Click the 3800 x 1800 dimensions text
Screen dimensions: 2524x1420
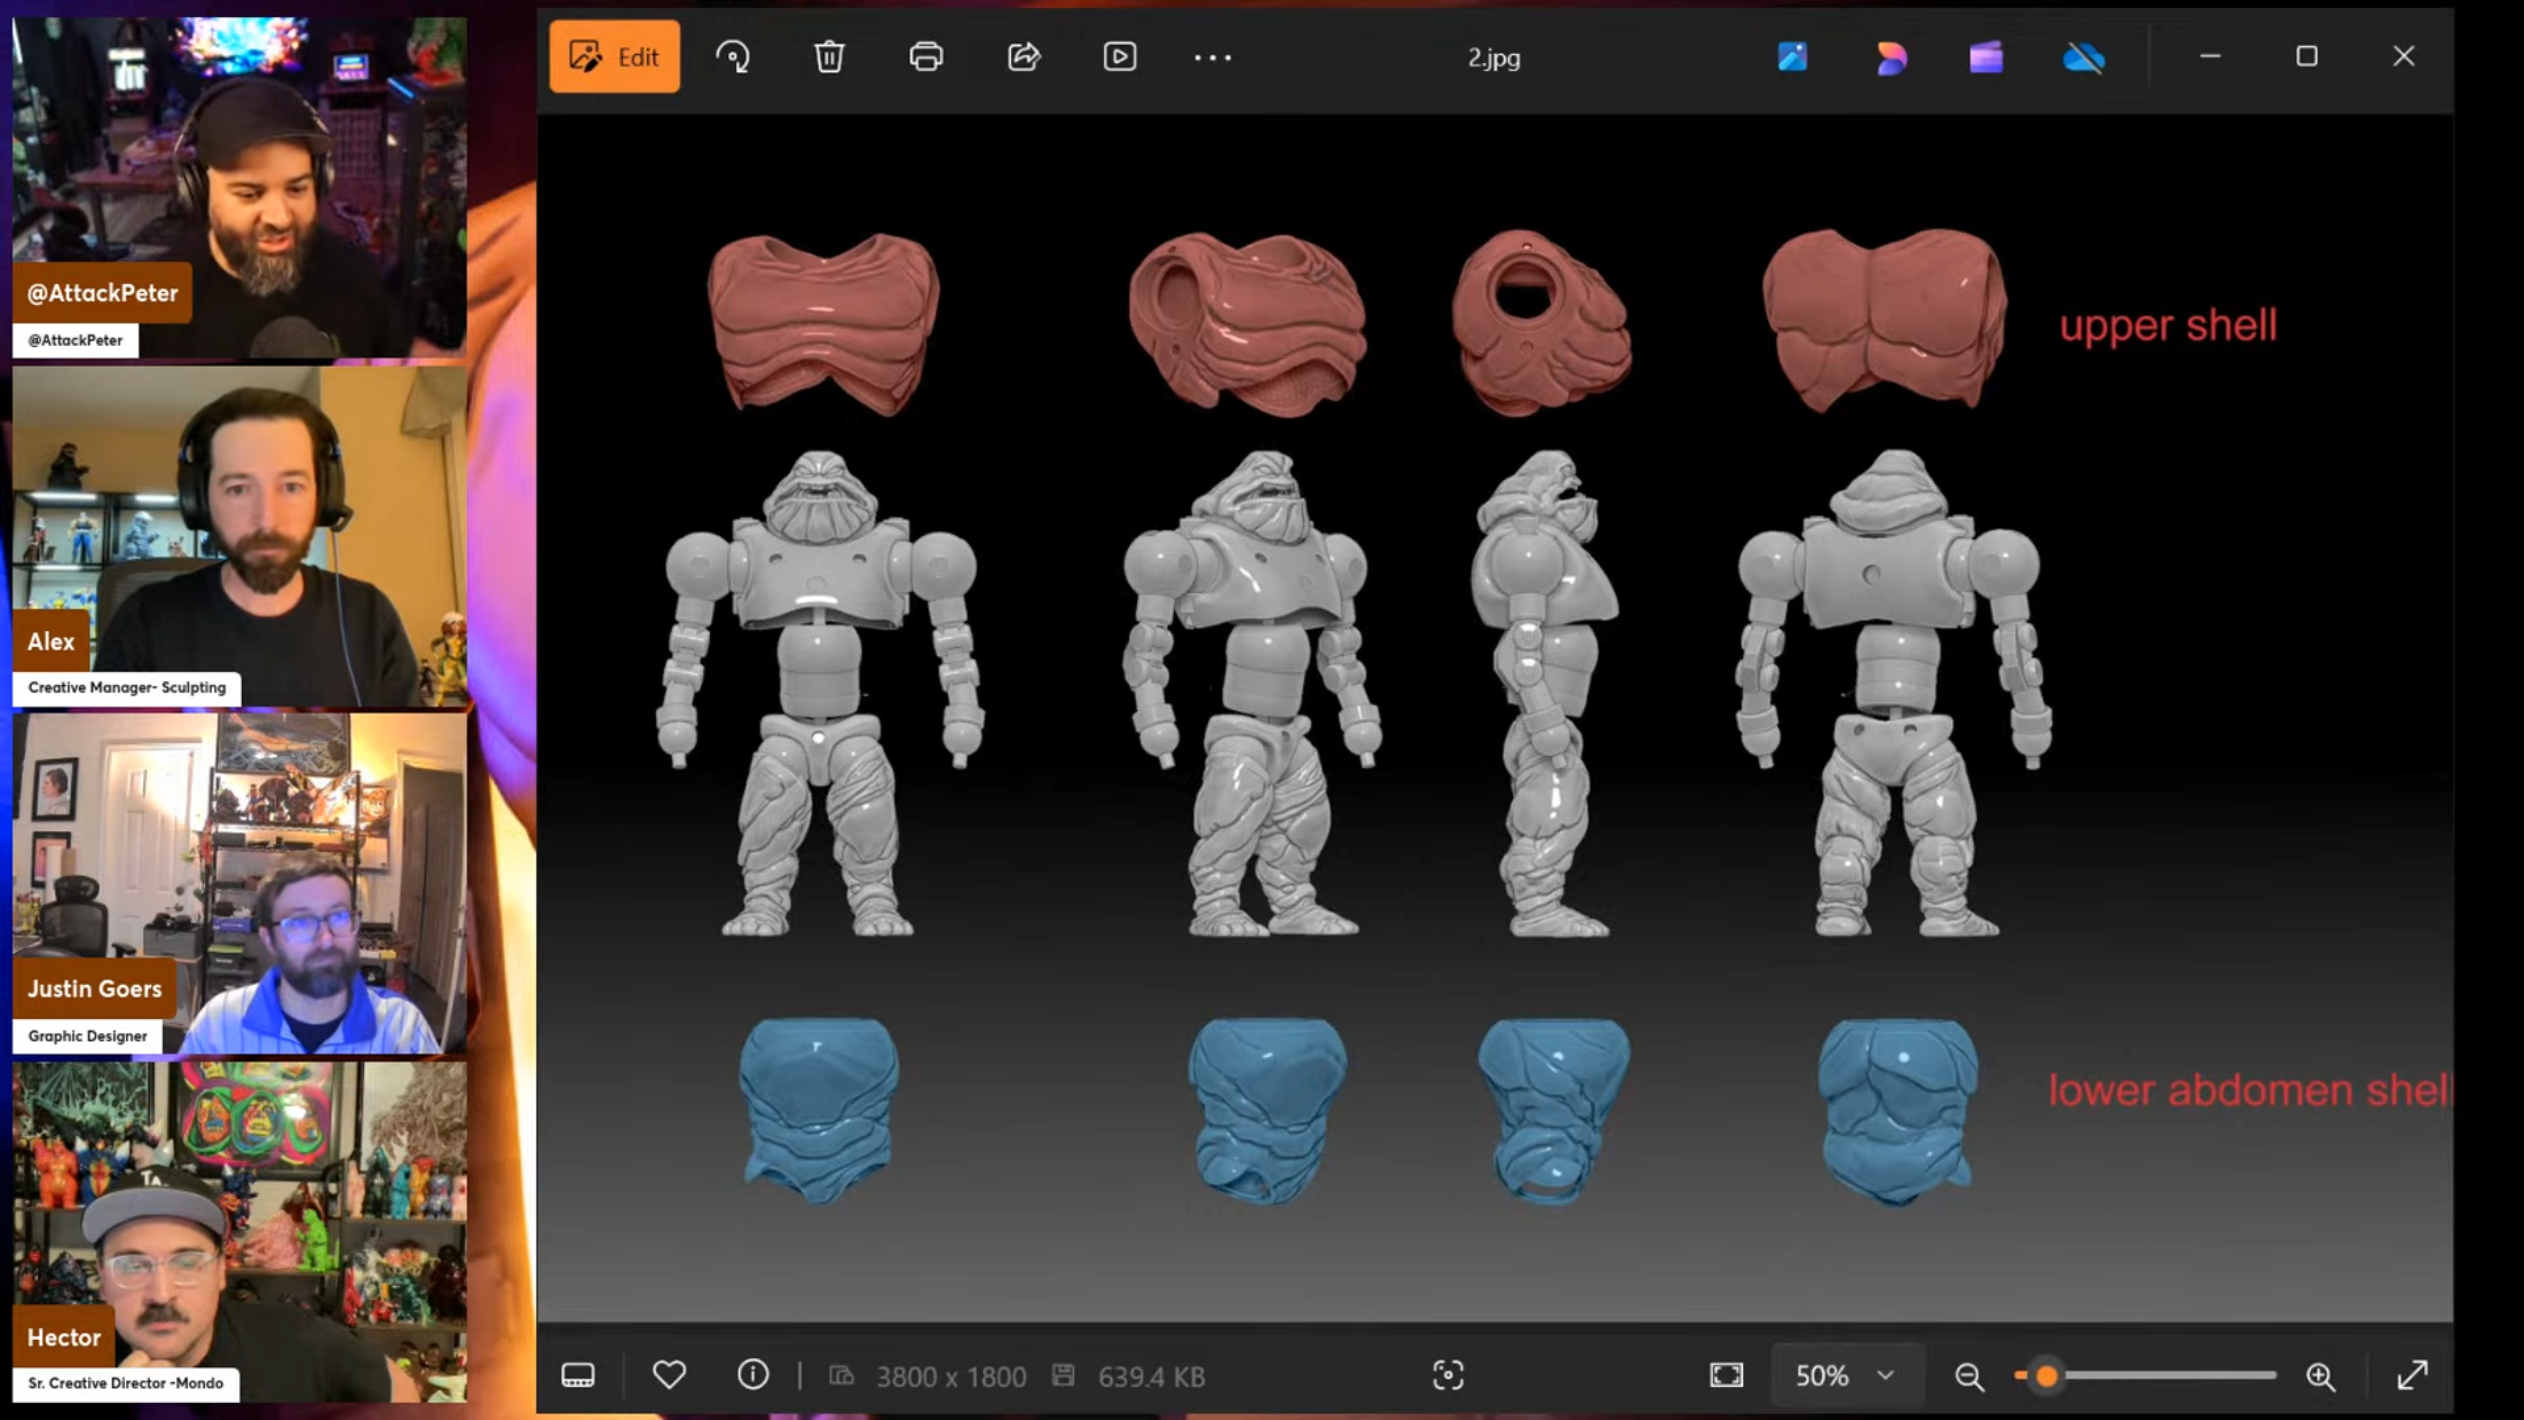(951, 1377)
